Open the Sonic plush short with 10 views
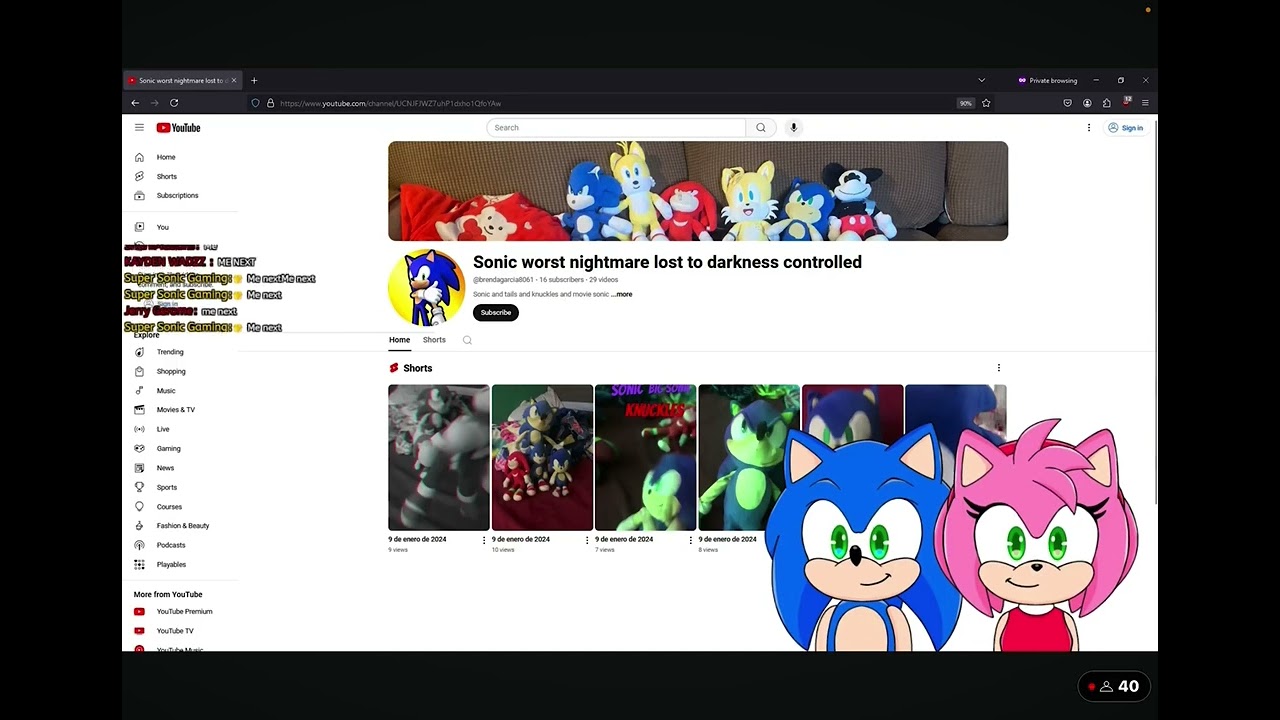Screen dimensions: 1280x720 (542, 457)
